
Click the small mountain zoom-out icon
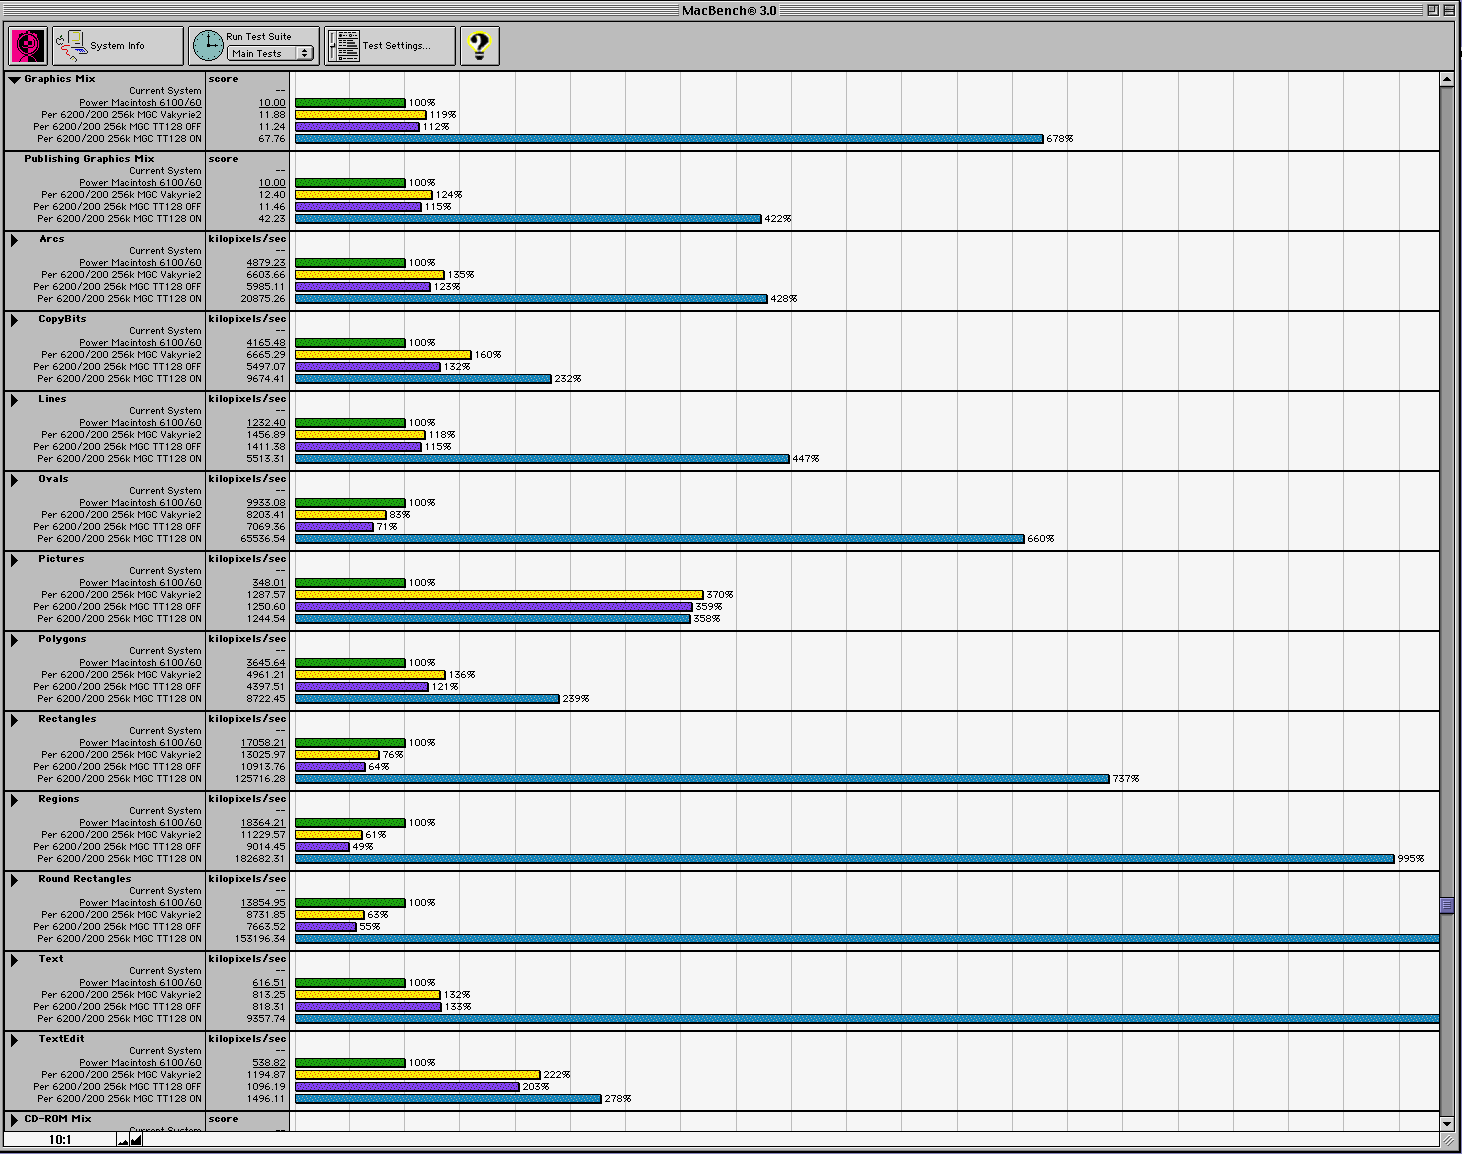pyautogui.click(x=123, y=1140)
